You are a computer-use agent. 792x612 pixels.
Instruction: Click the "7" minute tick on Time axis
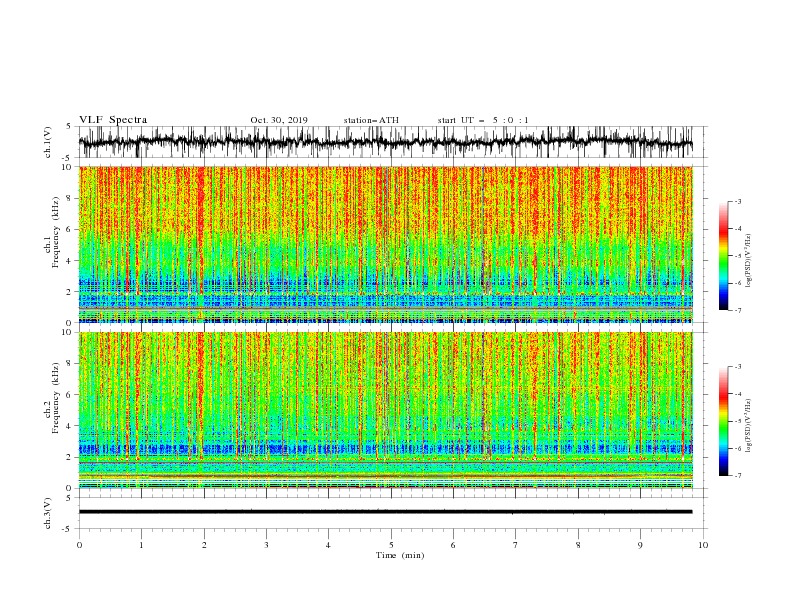point(516,545)
